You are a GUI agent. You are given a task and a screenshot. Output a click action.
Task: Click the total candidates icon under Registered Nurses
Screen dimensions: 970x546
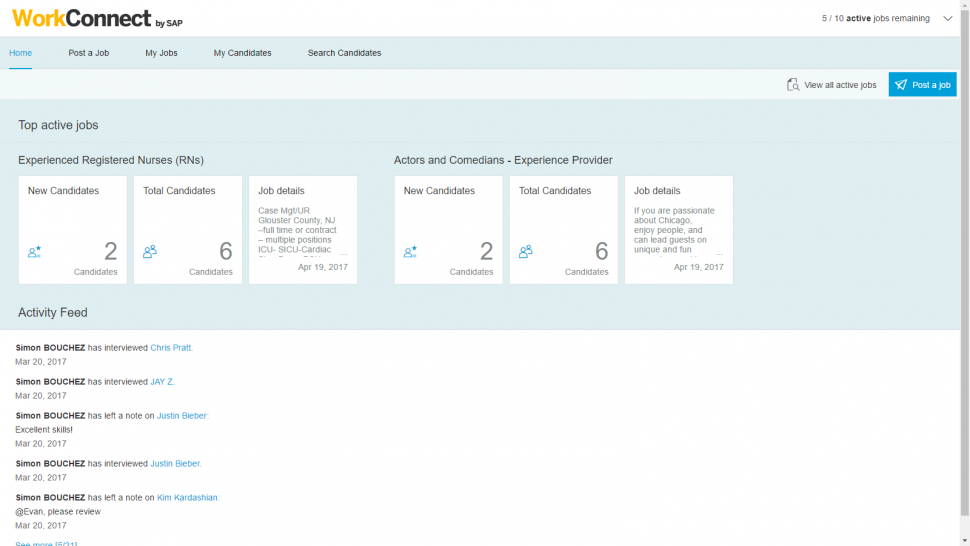pos(150,251)
